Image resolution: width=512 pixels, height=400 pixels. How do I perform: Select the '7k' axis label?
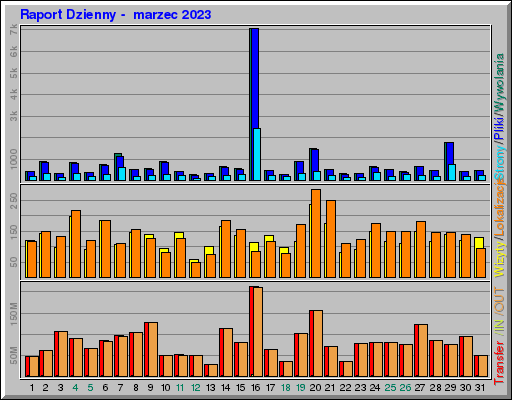click(14, 30)
